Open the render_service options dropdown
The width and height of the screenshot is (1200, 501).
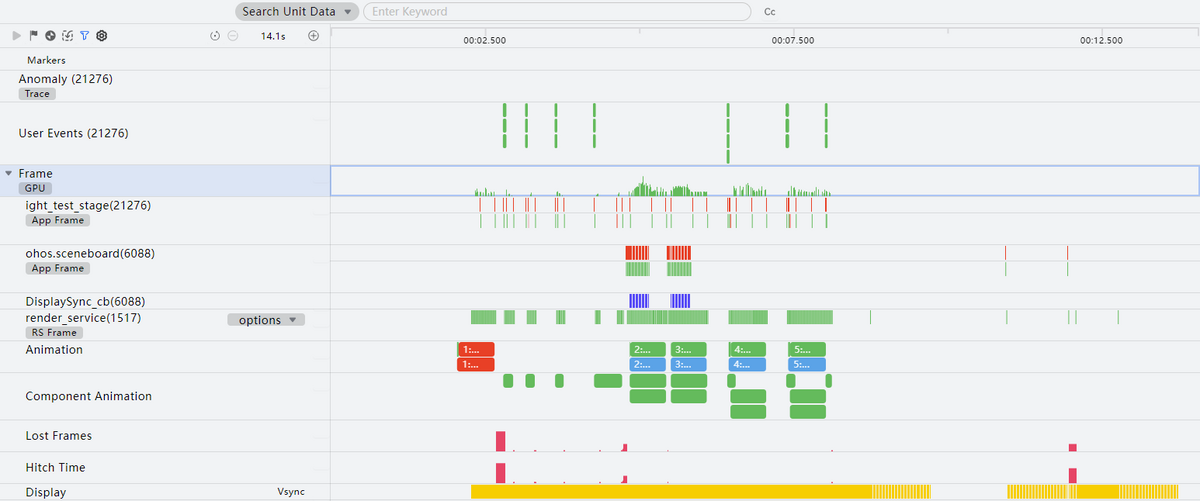pos(266,320)
